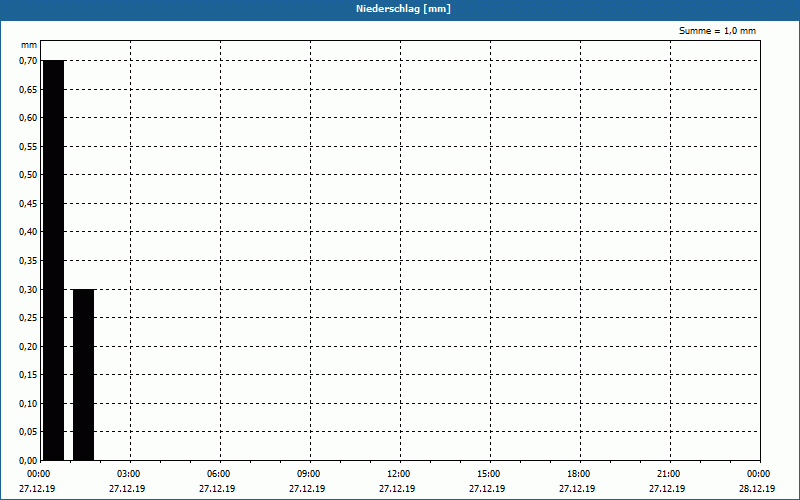Select the 27.12.19 date under 06:00
This screenshot has height=500, width=800.
(x=217, y=488)
